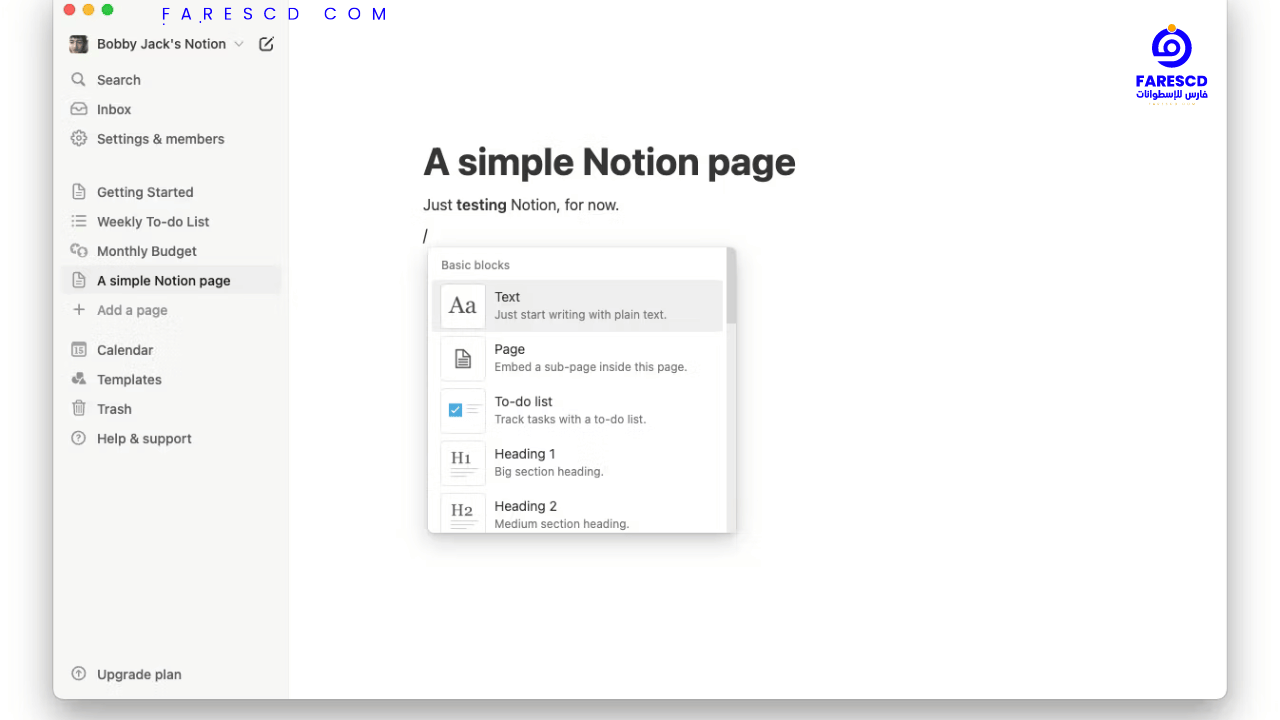Click the Templates shapes icon
Screen dimensions: 1280x720
pyautogui.click(x=79, y=379)
